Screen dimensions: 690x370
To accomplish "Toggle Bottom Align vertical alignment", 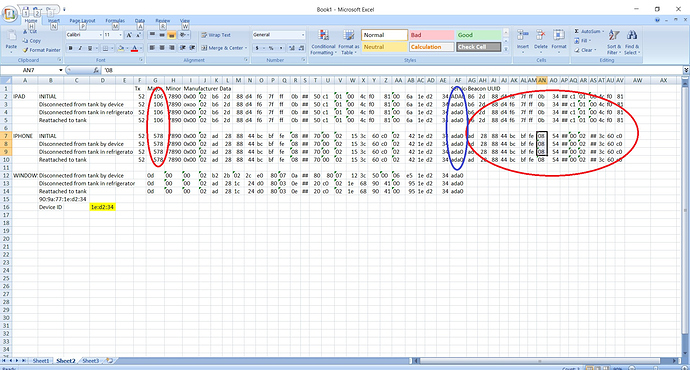I will 172,35.
